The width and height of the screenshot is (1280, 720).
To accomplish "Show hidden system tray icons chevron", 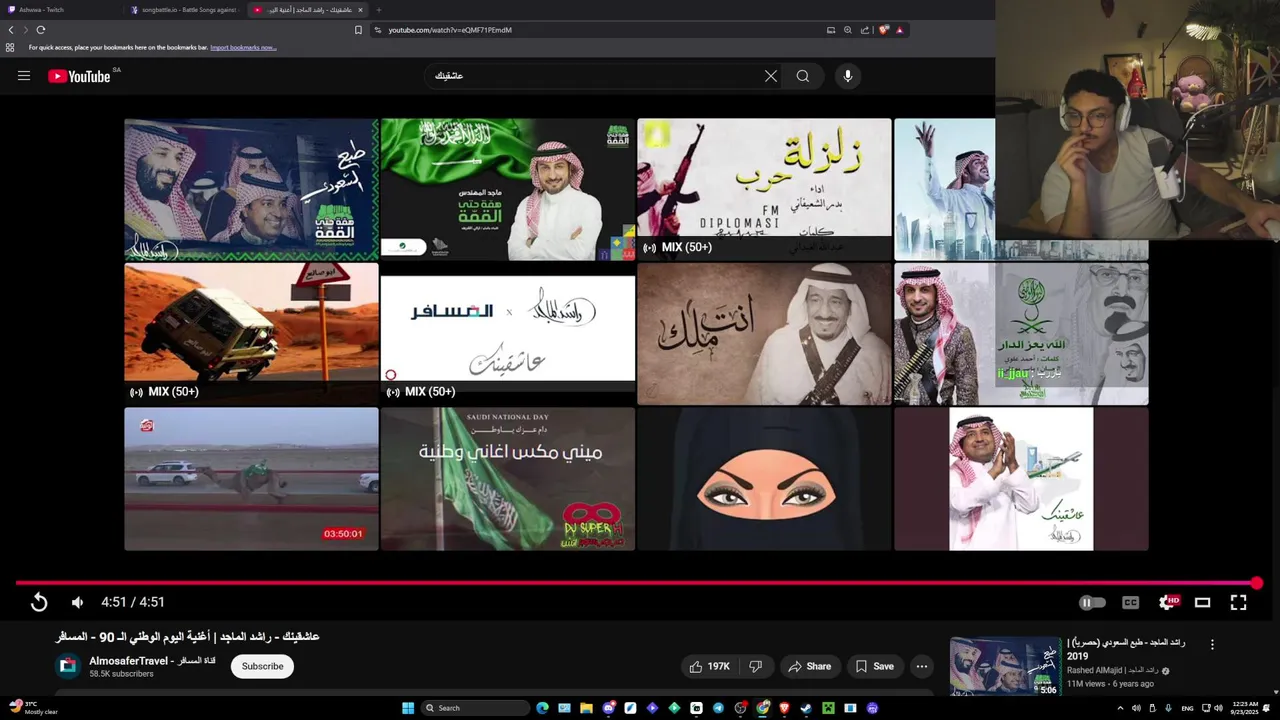I will tap(1120, 708).
